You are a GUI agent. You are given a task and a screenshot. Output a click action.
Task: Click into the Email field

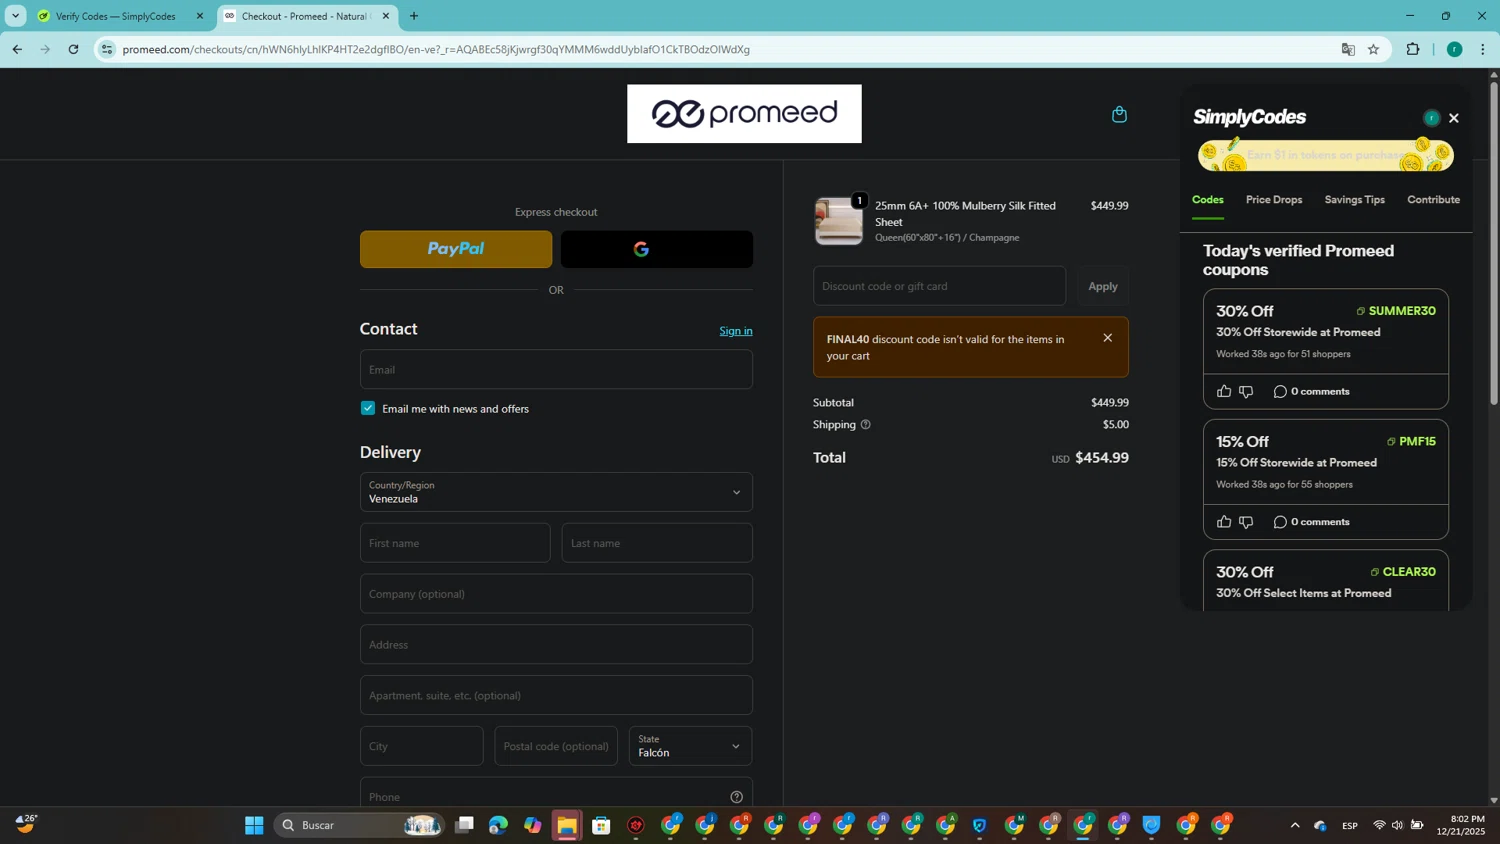[556, 369]
